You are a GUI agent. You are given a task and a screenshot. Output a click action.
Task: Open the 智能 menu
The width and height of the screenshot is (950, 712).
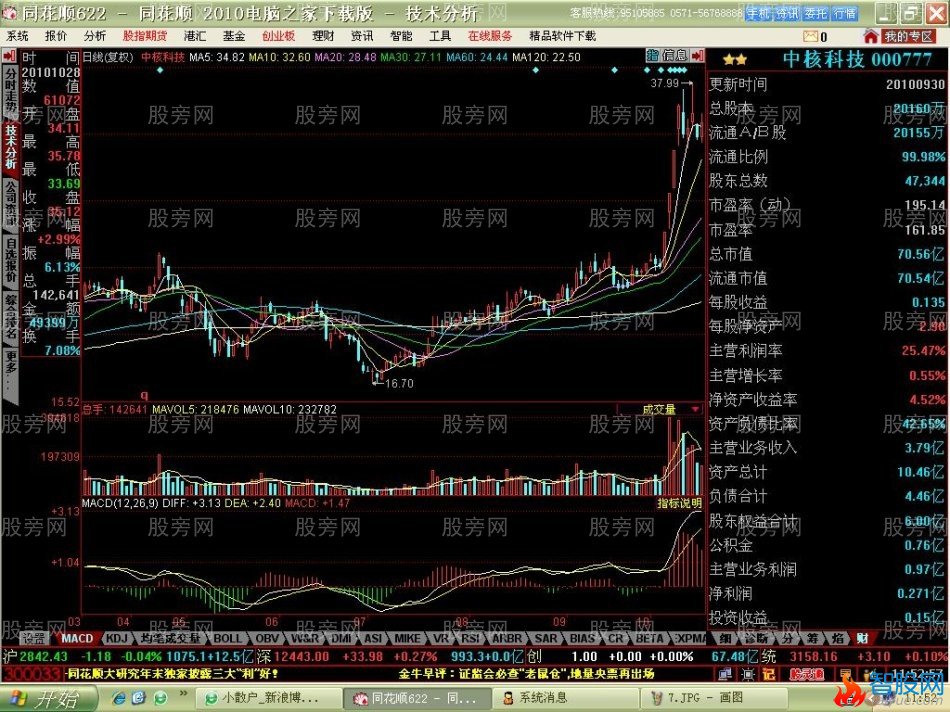pyautogui.click(x=401, y=36)
